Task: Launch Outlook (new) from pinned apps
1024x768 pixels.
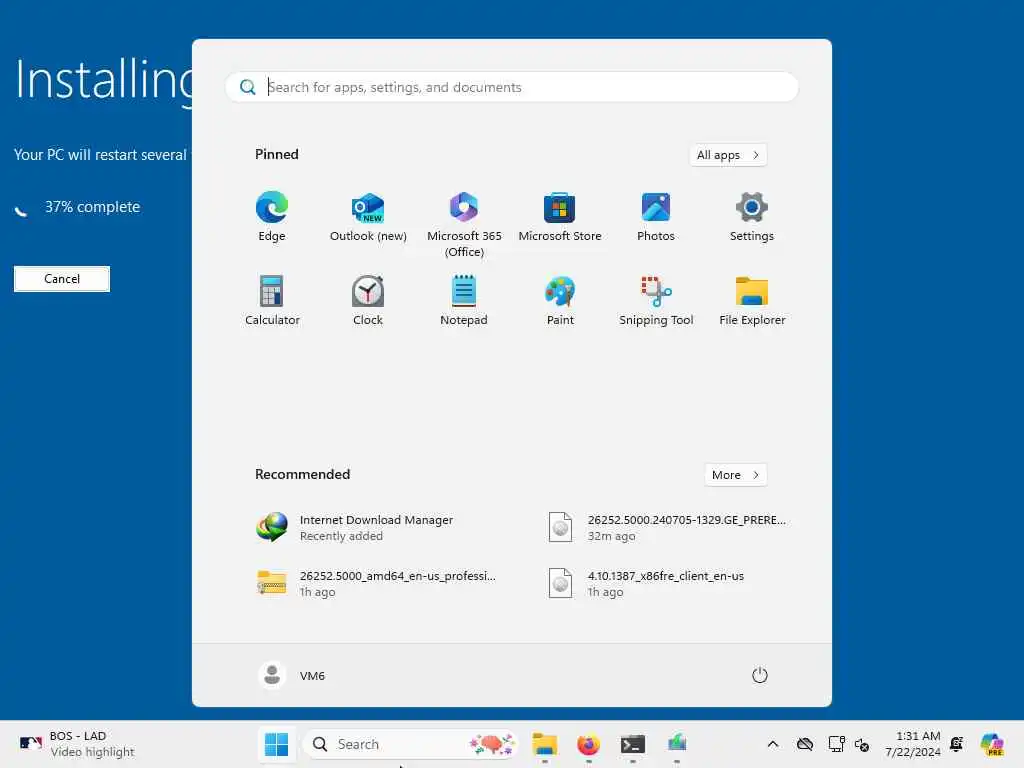Action: (x=368, y=217)
